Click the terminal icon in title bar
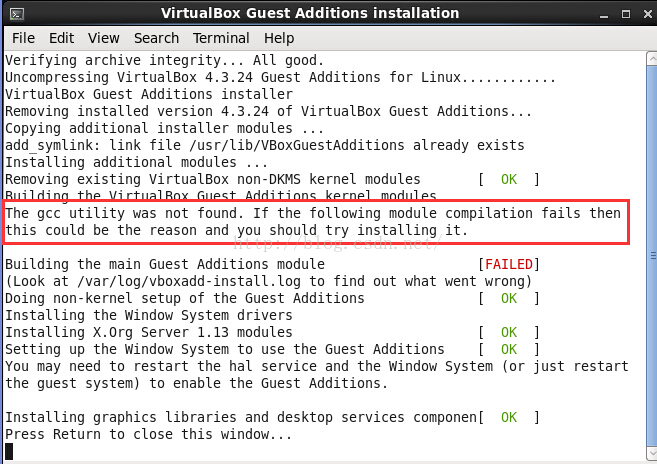The height and width of the screenshot is (464, 657). [x=17, y=14]
